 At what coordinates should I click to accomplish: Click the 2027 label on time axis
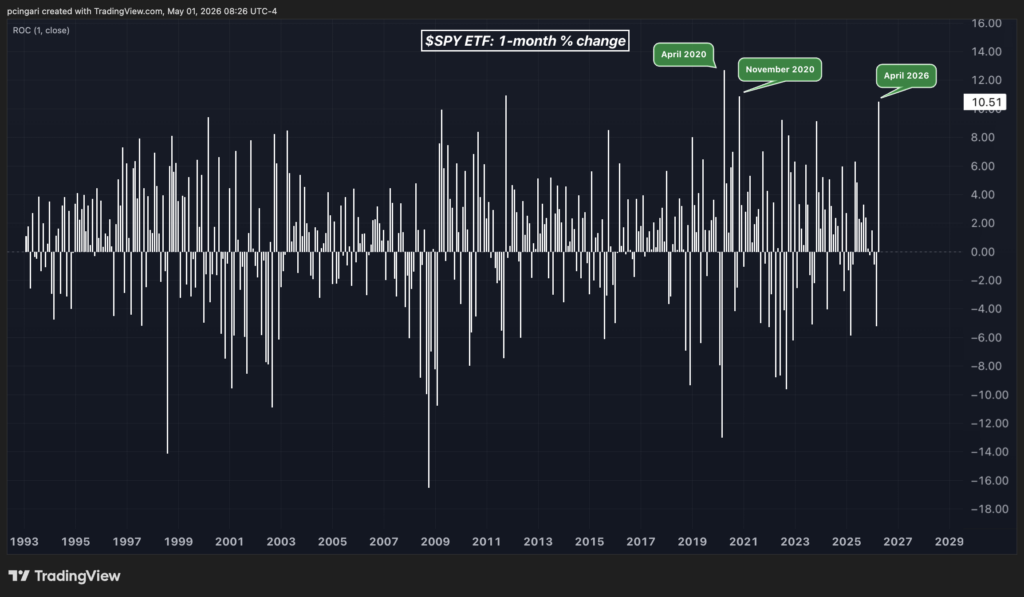click(898, 541)
